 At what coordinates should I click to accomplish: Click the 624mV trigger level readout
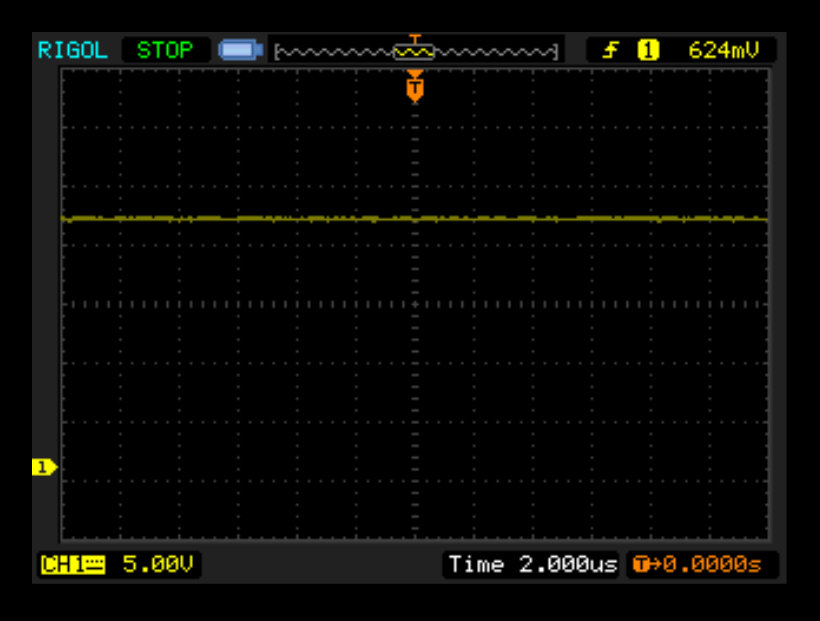pos(724,50)
